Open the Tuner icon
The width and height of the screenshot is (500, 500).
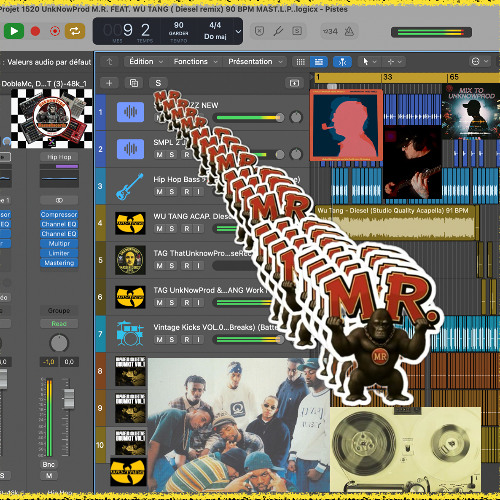278,31
